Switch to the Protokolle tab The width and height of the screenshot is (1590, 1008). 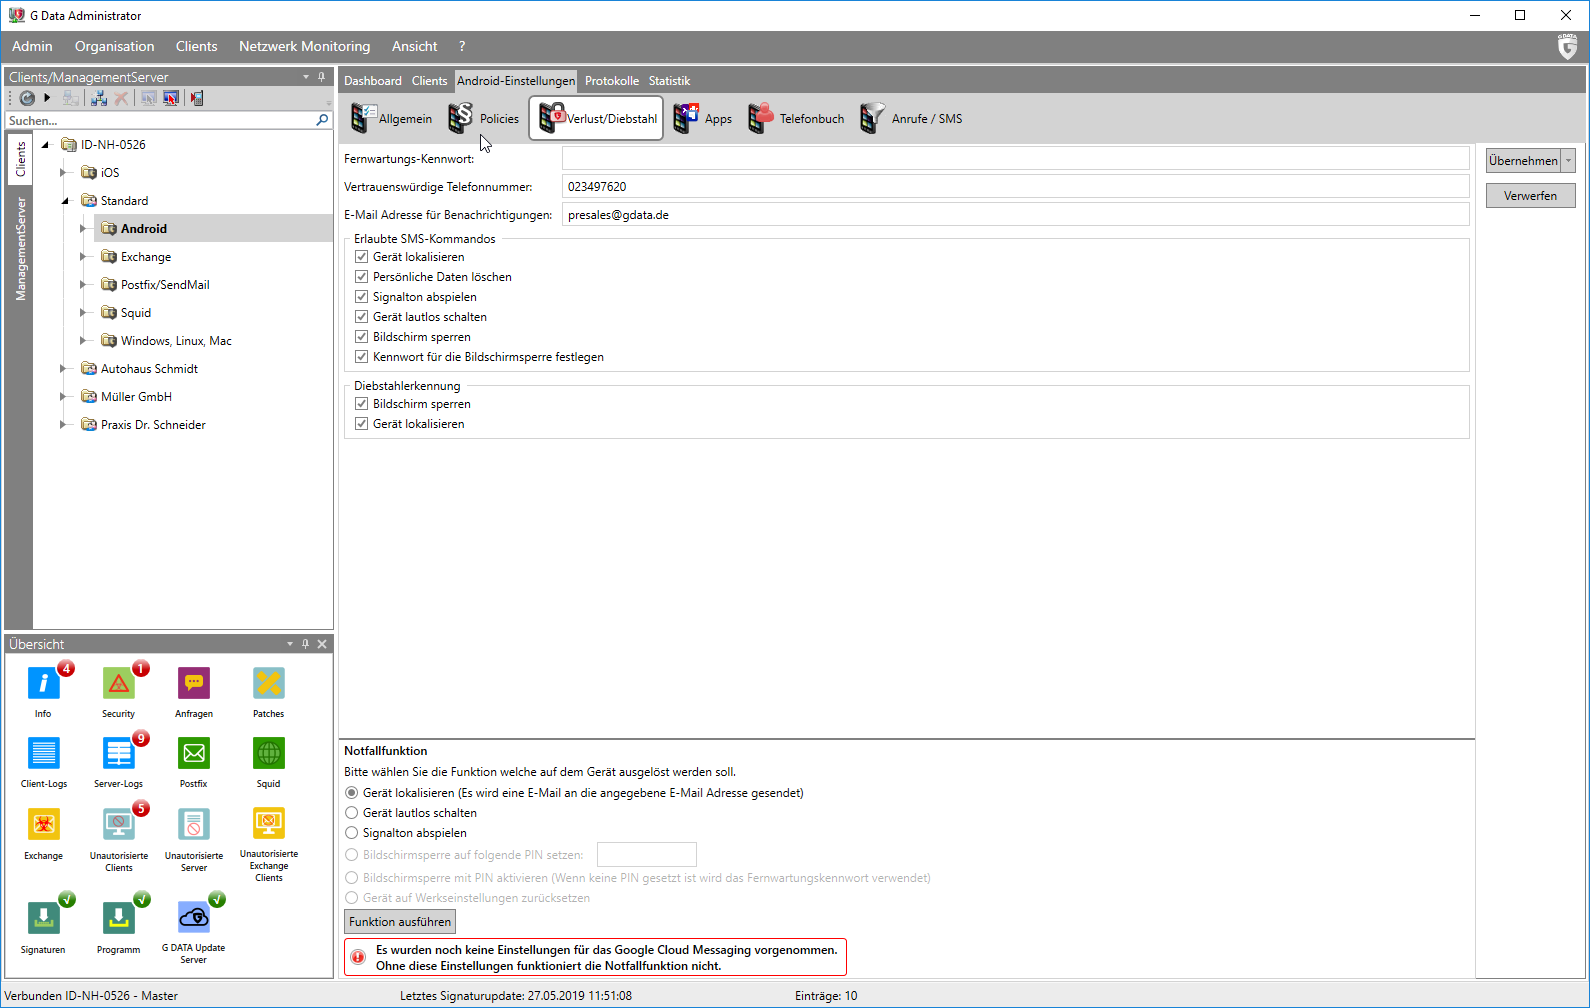pos(612,81)
